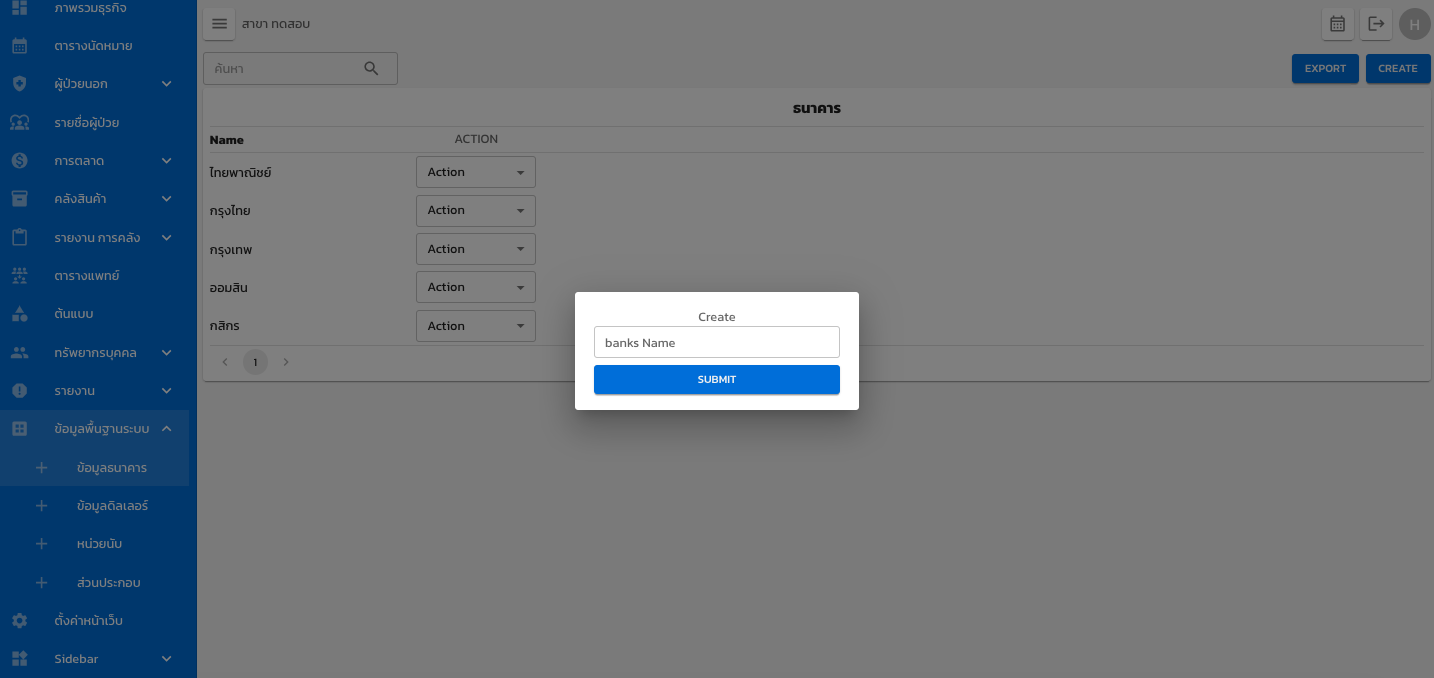
Task: Go to previous page arrow
Action: (225, 362)
